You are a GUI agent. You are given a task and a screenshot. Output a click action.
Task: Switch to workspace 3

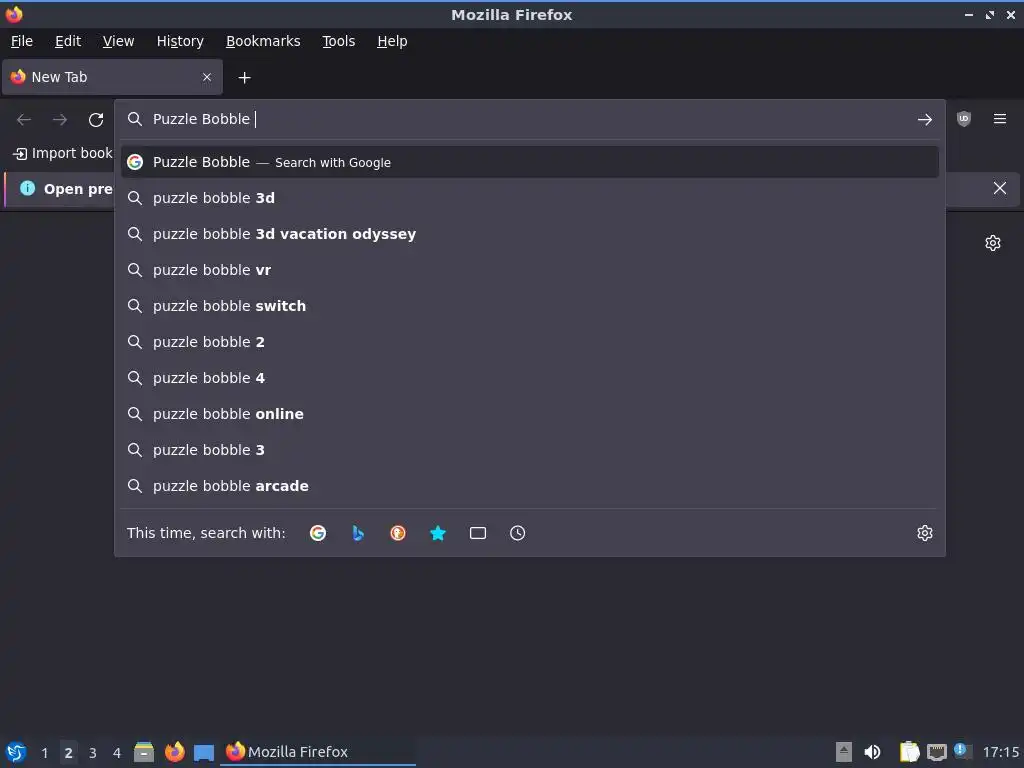coord(93,752)
